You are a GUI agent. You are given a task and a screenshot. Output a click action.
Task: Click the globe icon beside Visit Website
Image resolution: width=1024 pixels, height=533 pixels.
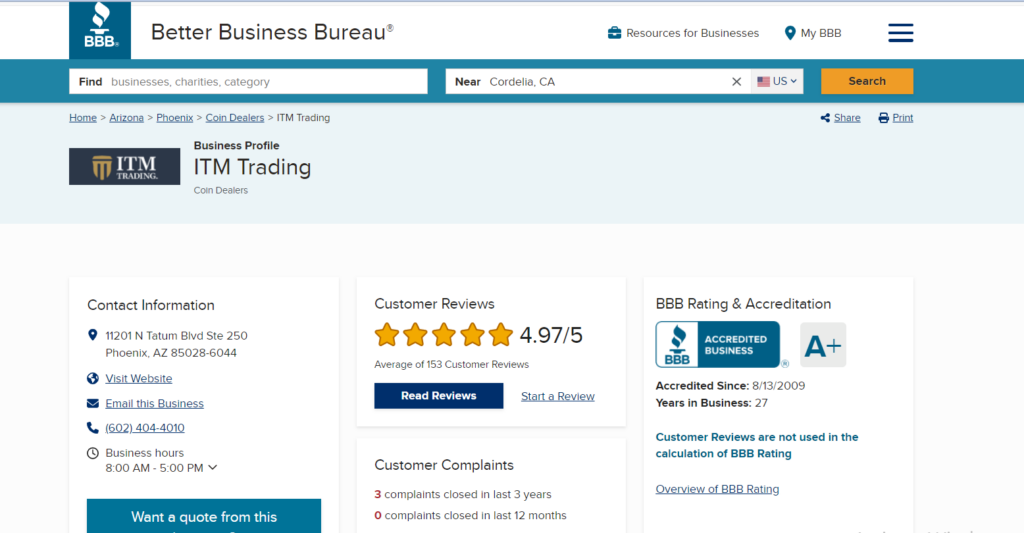[93, 378]
